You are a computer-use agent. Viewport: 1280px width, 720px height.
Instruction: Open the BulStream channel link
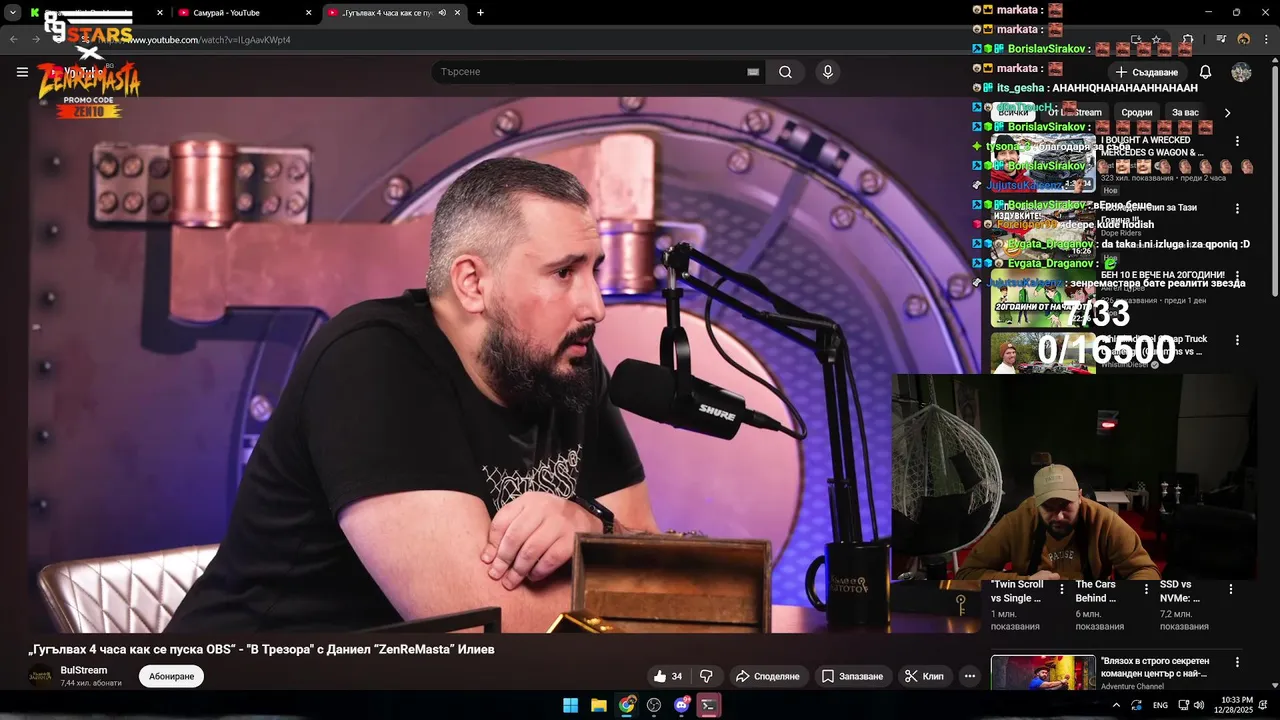84,670
